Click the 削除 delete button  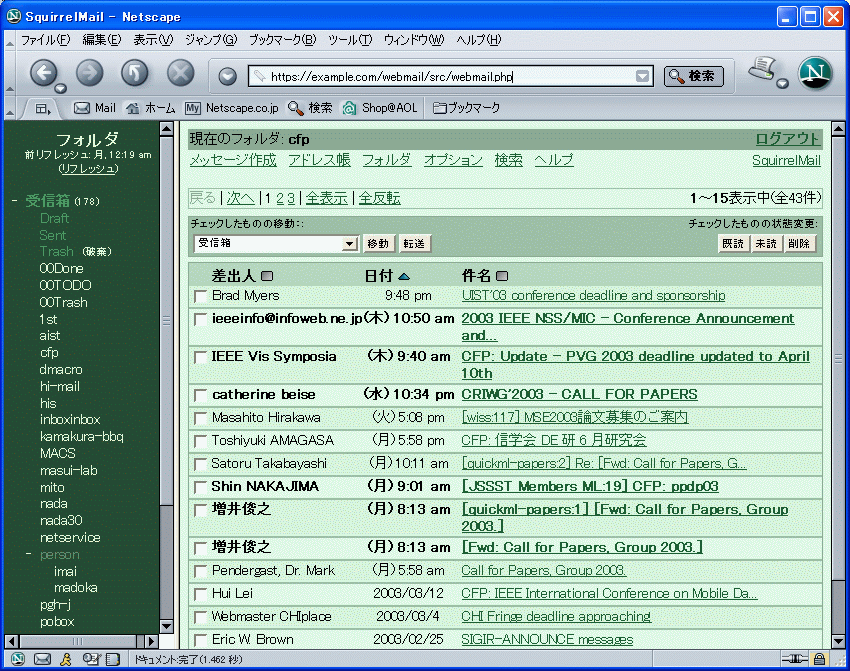coord(799,244)
